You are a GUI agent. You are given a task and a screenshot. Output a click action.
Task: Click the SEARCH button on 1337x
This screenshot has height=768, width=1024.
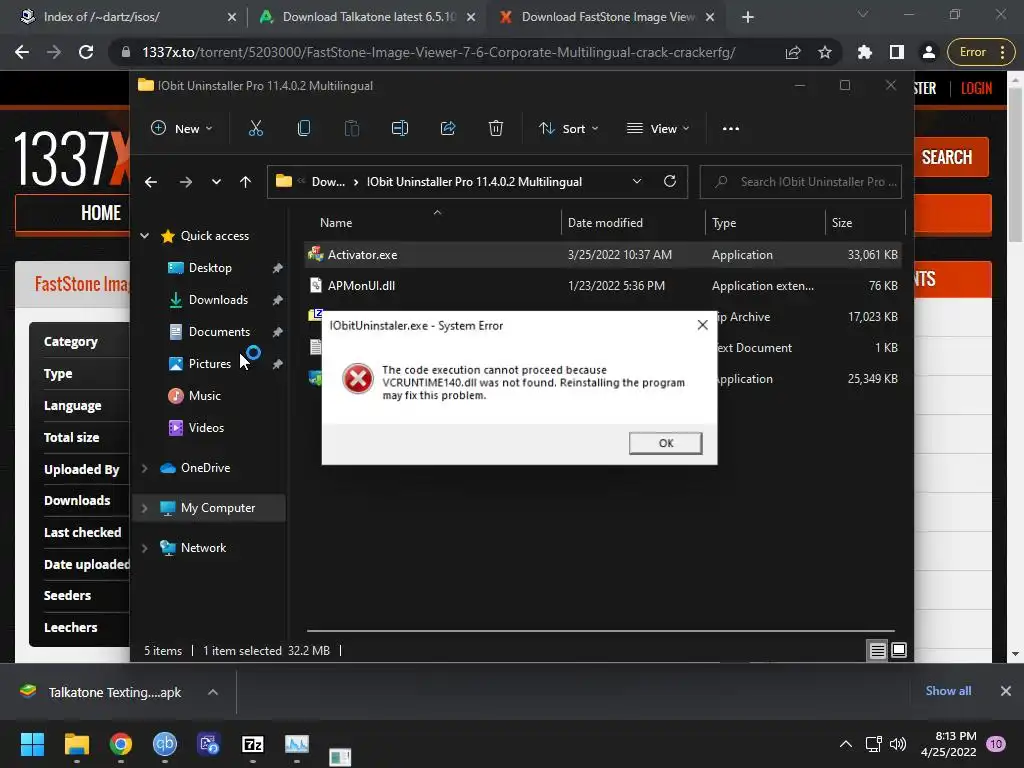tap(947, 157)
